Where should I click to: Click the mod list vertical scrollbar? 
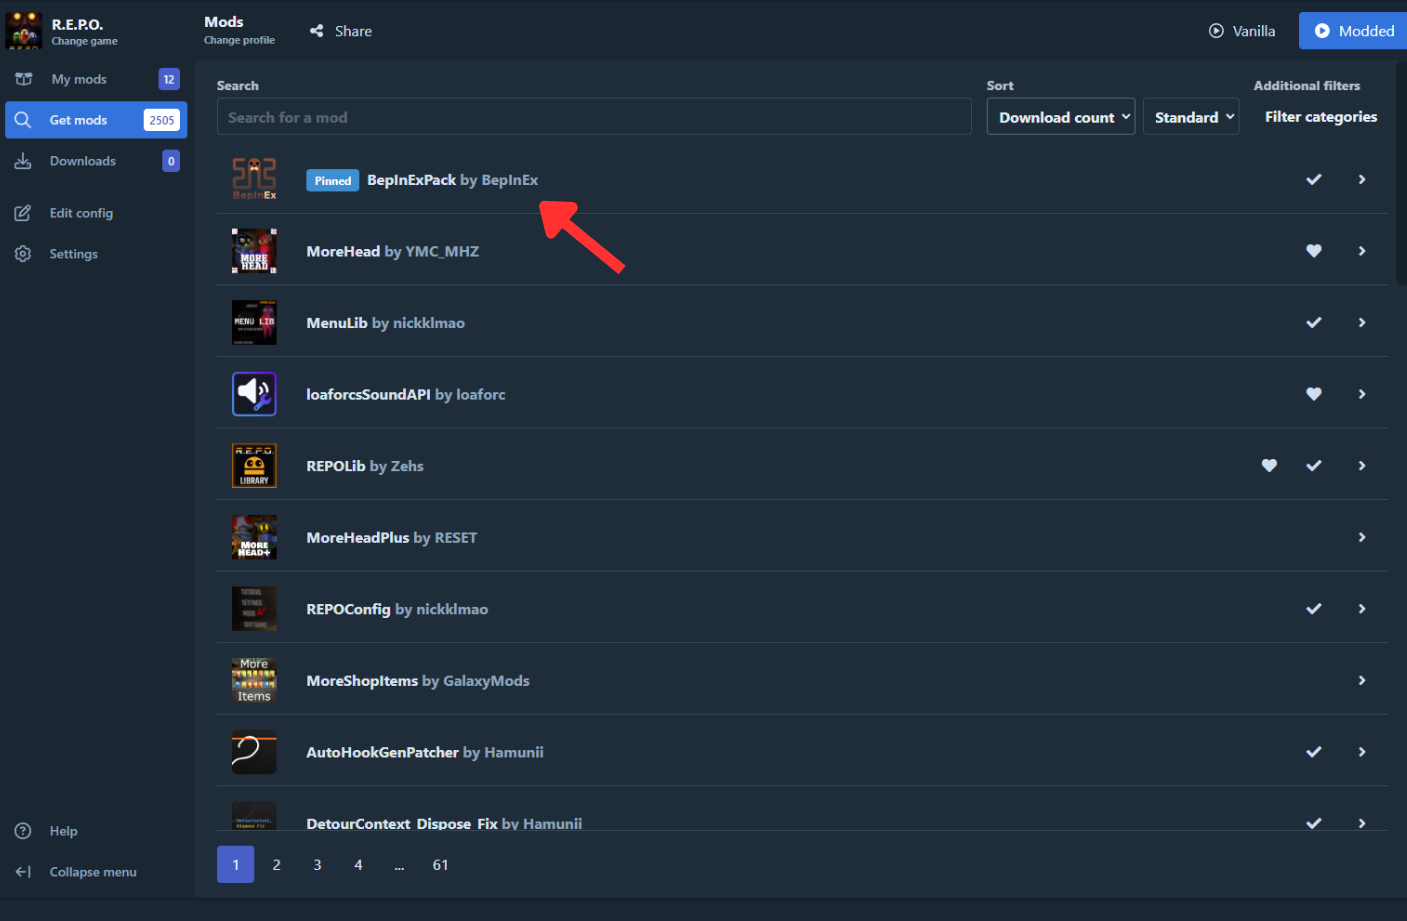[1401, 172]
